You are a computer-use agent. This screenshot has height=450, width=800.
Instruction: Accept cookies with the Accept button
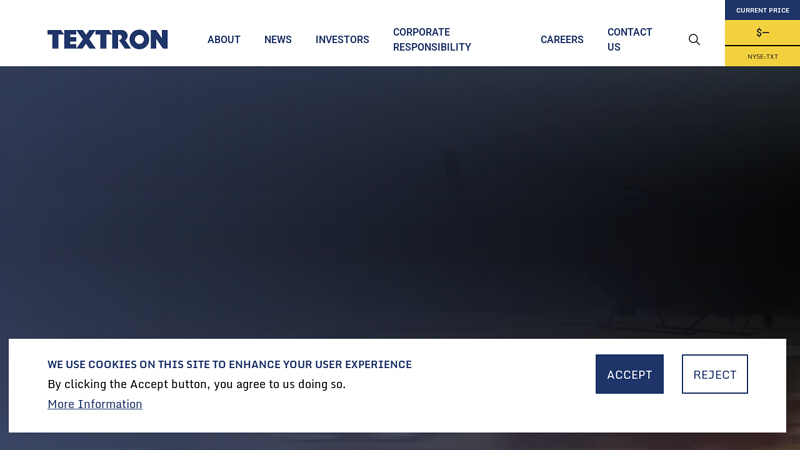(629, 374)
